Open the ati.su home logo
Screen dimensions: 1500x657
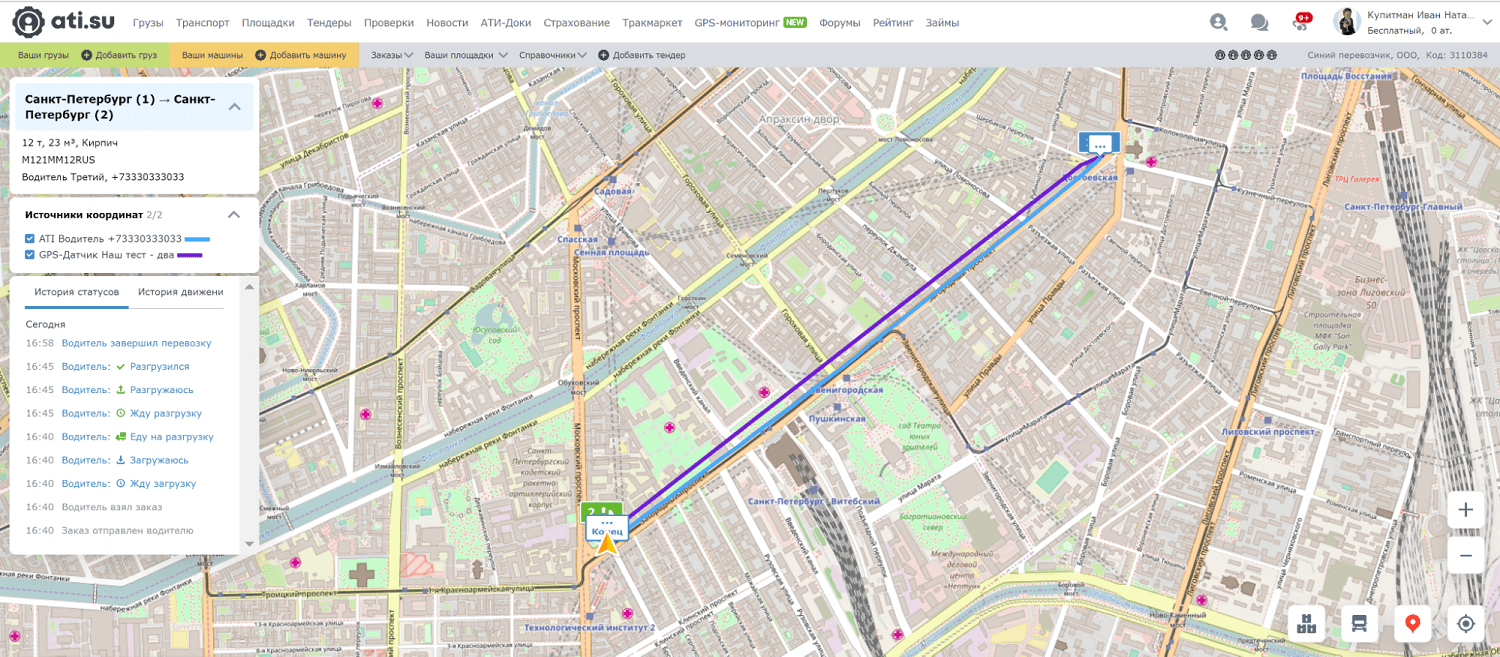coord(65,22)
